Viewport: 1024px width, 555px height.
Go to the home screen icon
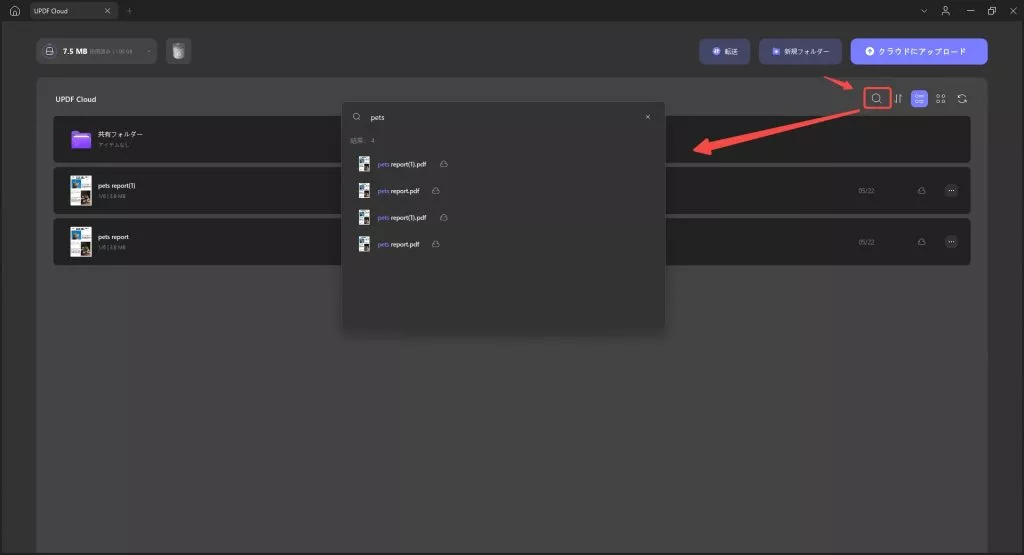pos(14,10)
